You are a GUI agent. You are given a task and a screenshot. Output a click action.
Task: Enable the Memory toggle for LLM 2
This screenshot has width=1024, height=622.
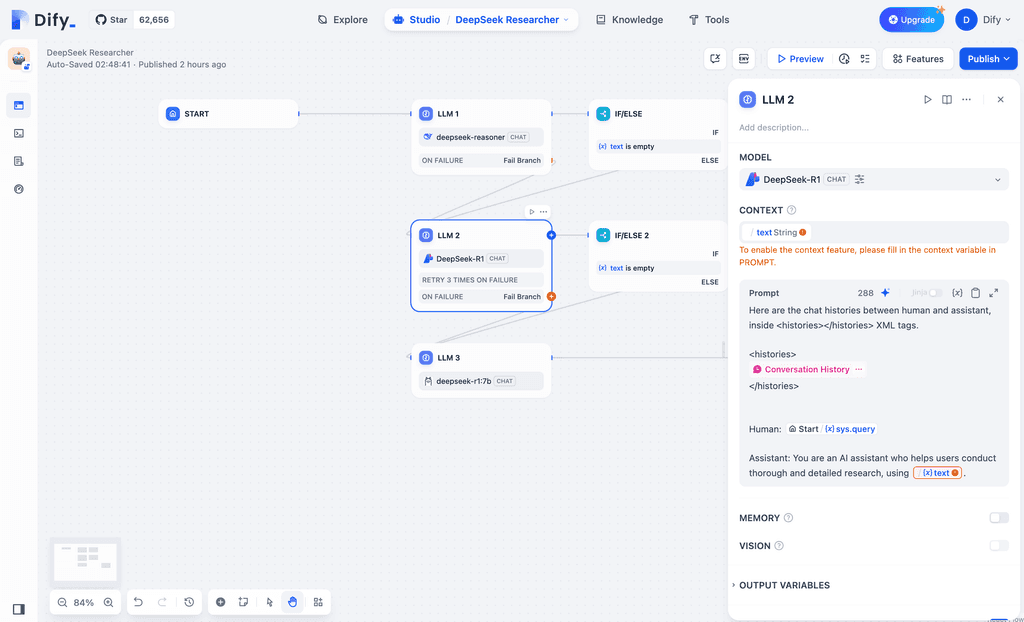tap(998, 518)
